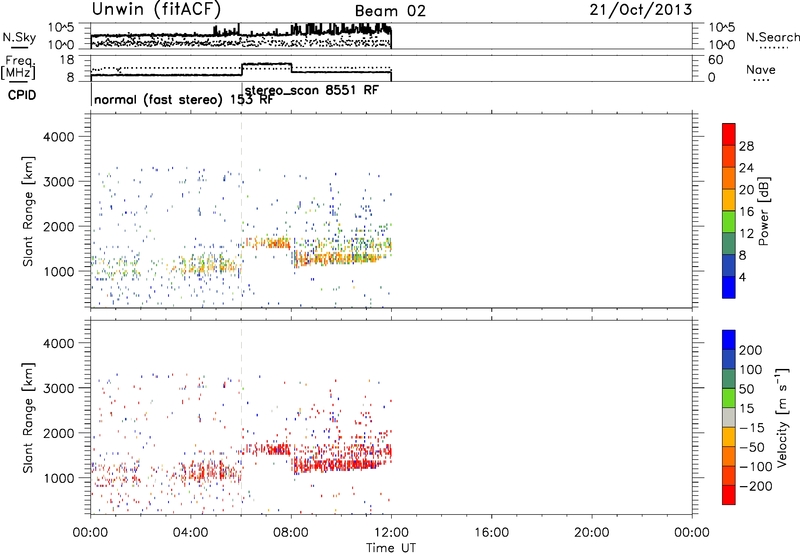Click the 'Slant Range [km]' label of velocity panel

(x=28, y=418)
